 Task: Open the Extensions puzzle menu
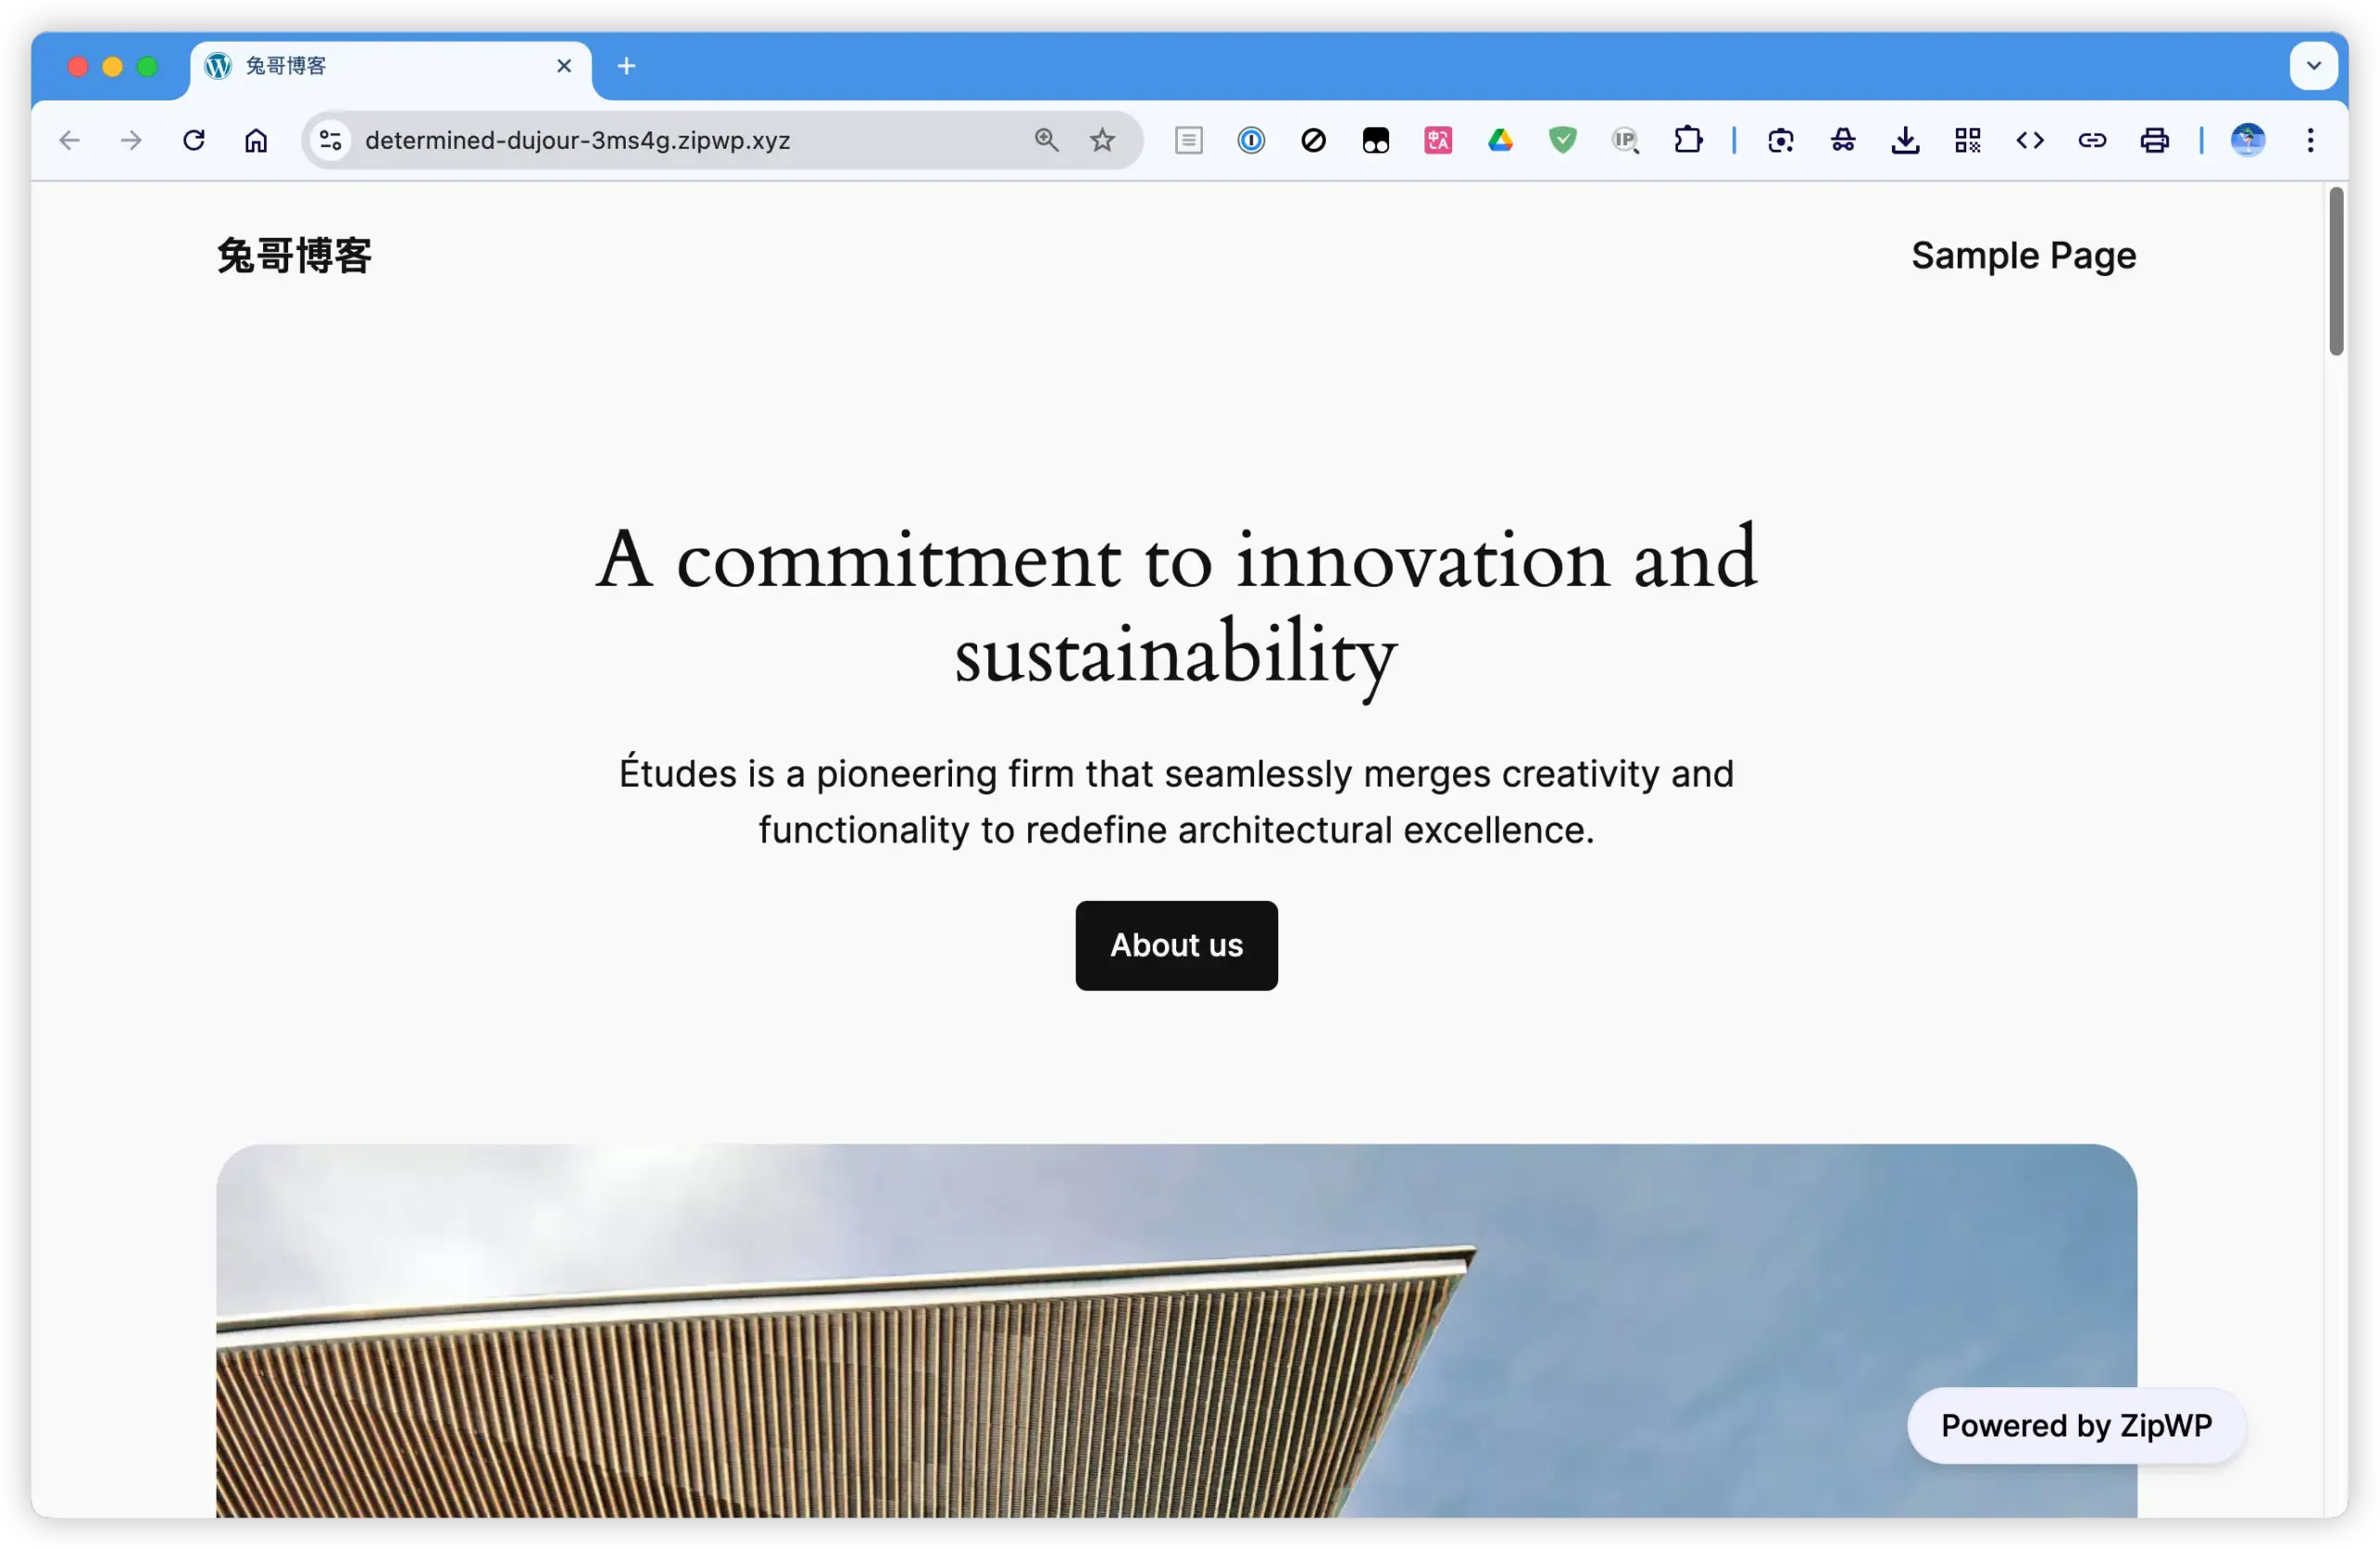click(x=1688, y=140)
